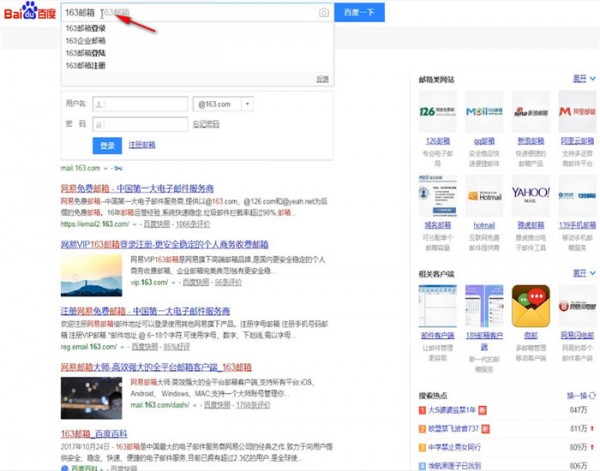Click the 邮件客户端 app screenshot icon
Screen dimensions: 600x471
(x=437, y=306)
